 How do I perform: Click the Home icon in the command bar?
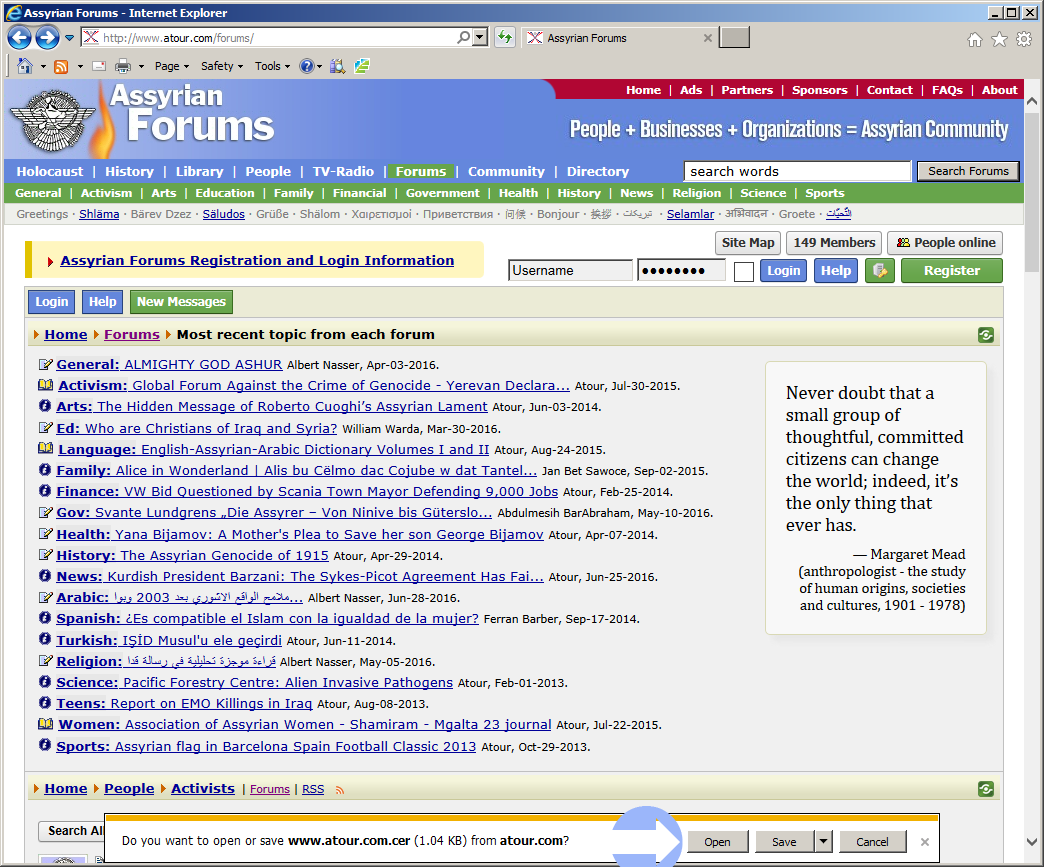click(25, 66)
